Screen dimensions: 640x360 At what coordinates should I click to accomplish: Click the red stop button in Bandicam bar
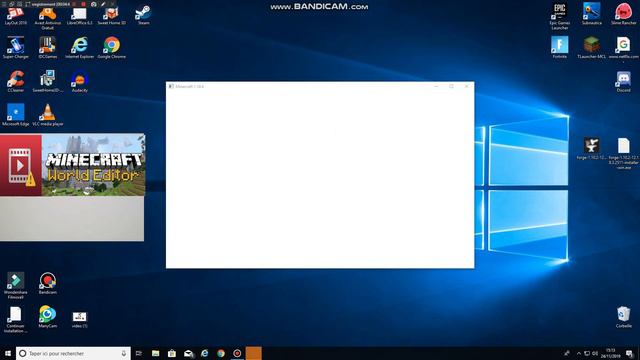[84, 4]
